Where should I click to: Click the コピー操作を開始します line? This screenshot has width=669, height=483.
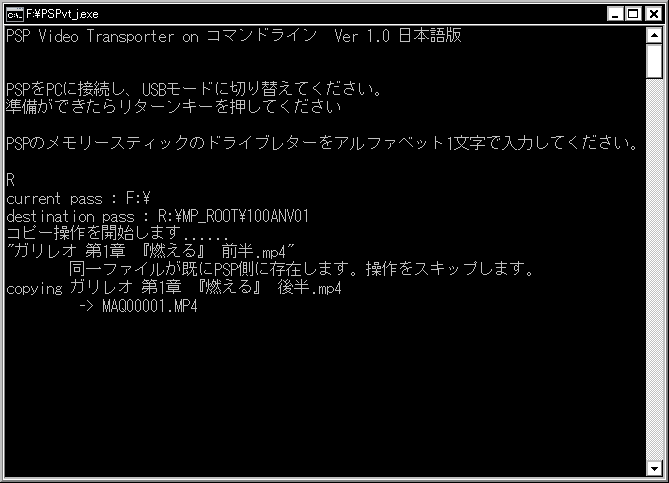[x=117, y=233]
